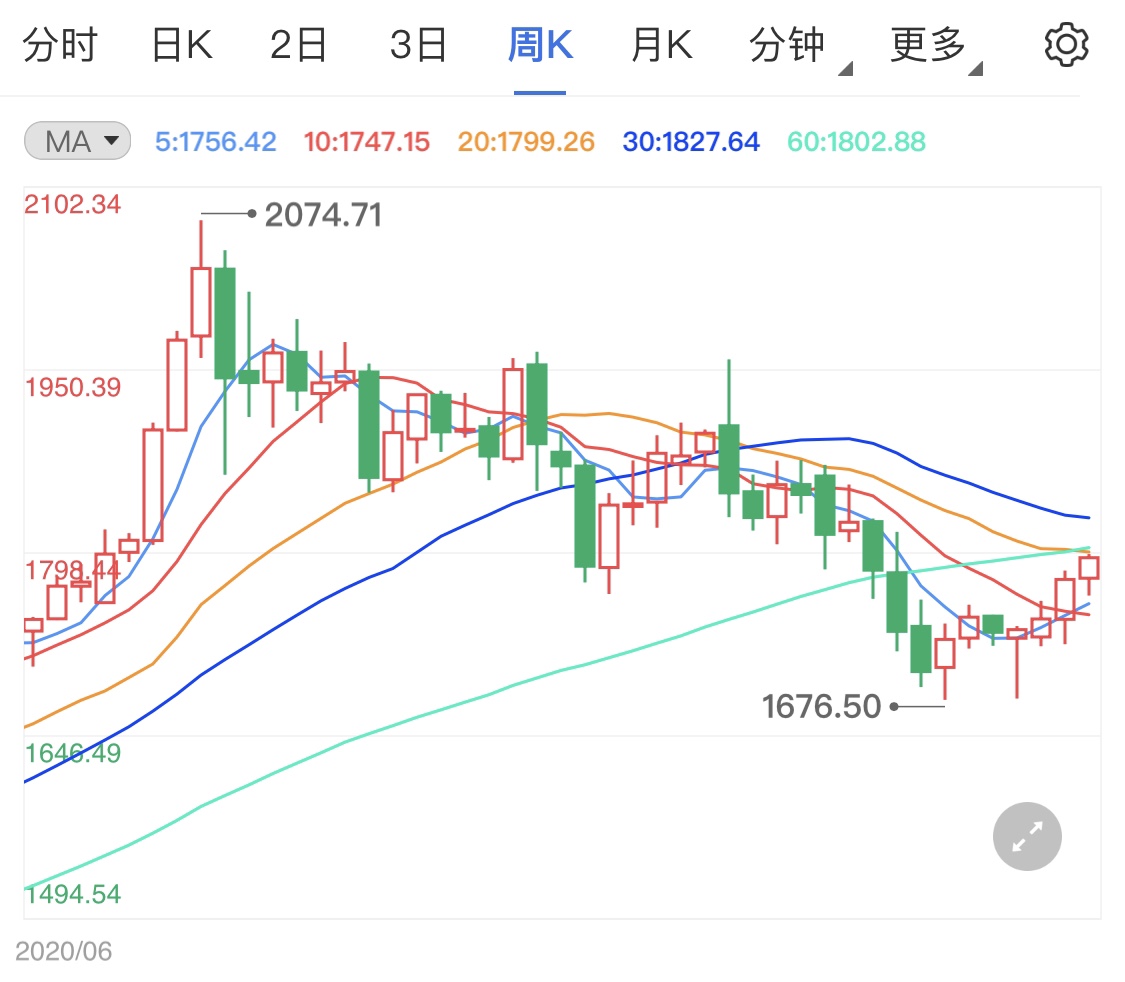Open the chart settings gear icon
The height and width of the screenshot is (982, 1125).
1065,46
